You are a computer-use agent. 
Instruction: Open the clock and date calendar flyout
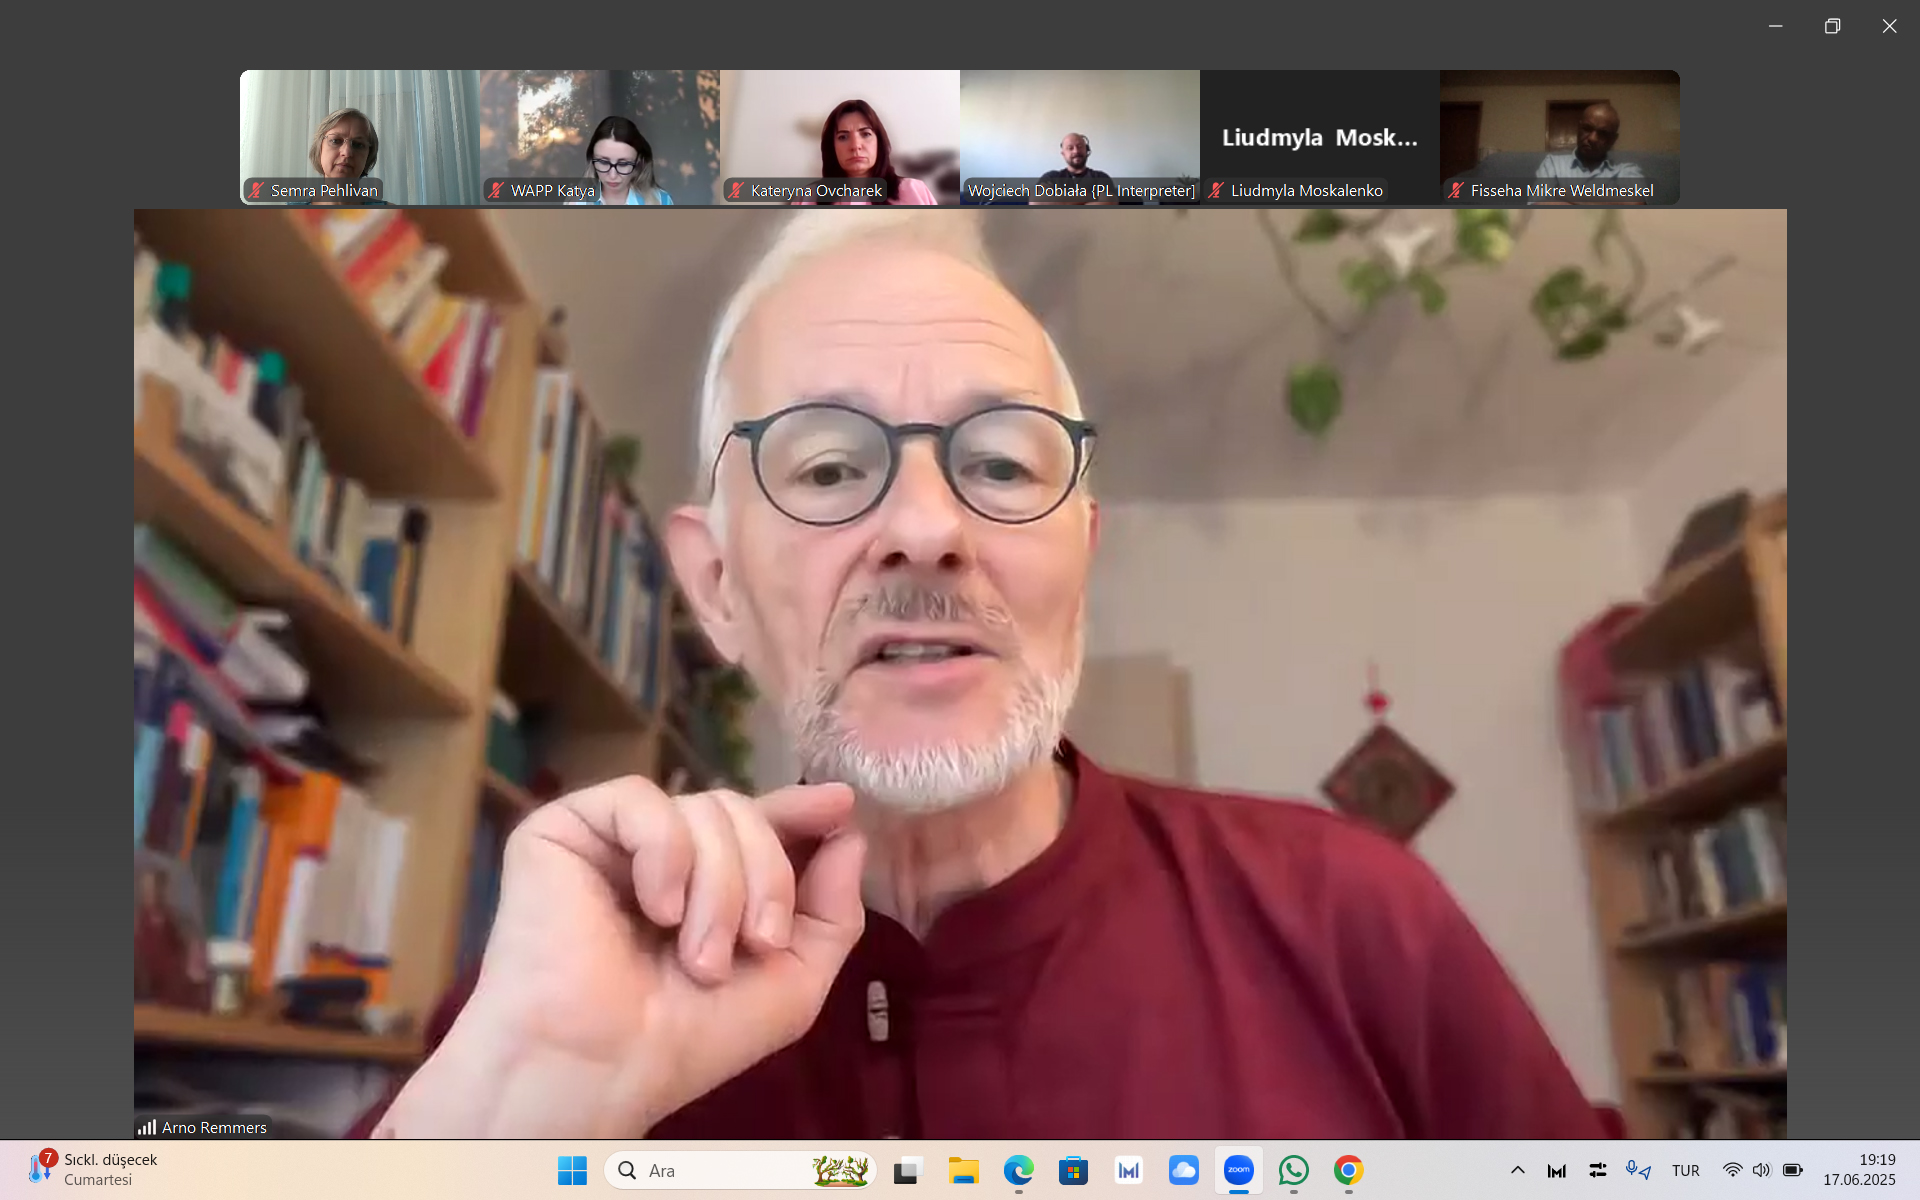click(x=1858, y=1170)
